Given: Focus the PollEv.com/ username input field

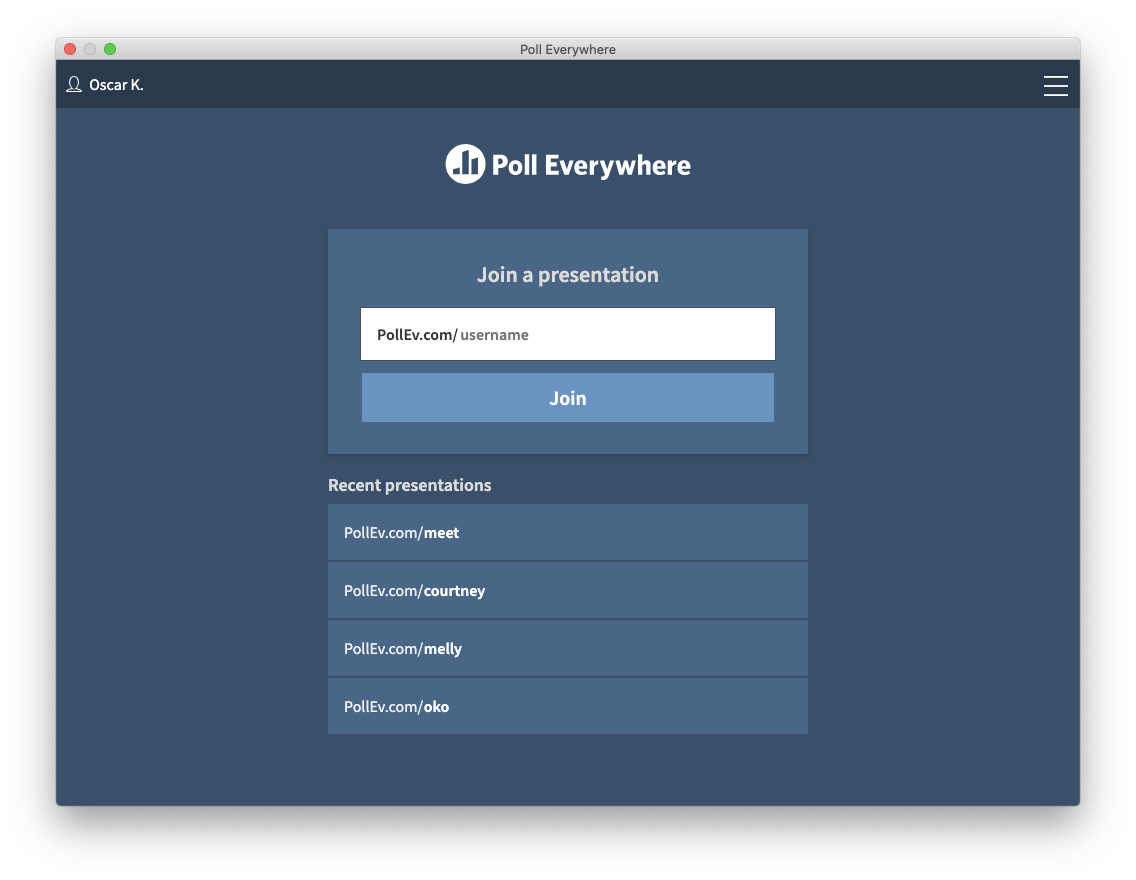Looking at the screenshot, I should (x=567, y=334).
